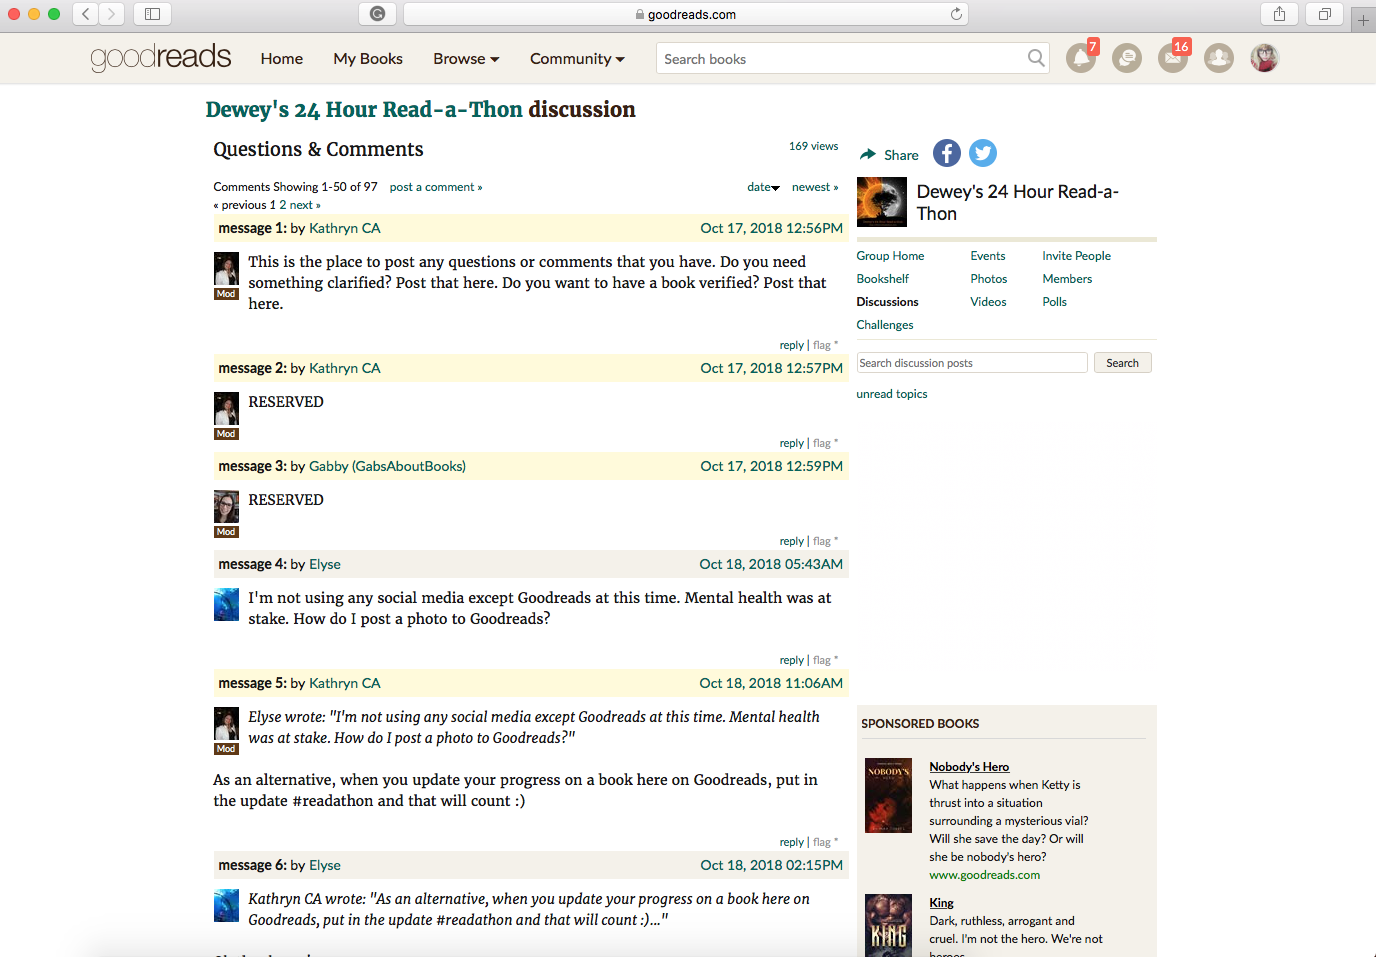
Task: Click the post a comment link
Action: tap(435, 187)
